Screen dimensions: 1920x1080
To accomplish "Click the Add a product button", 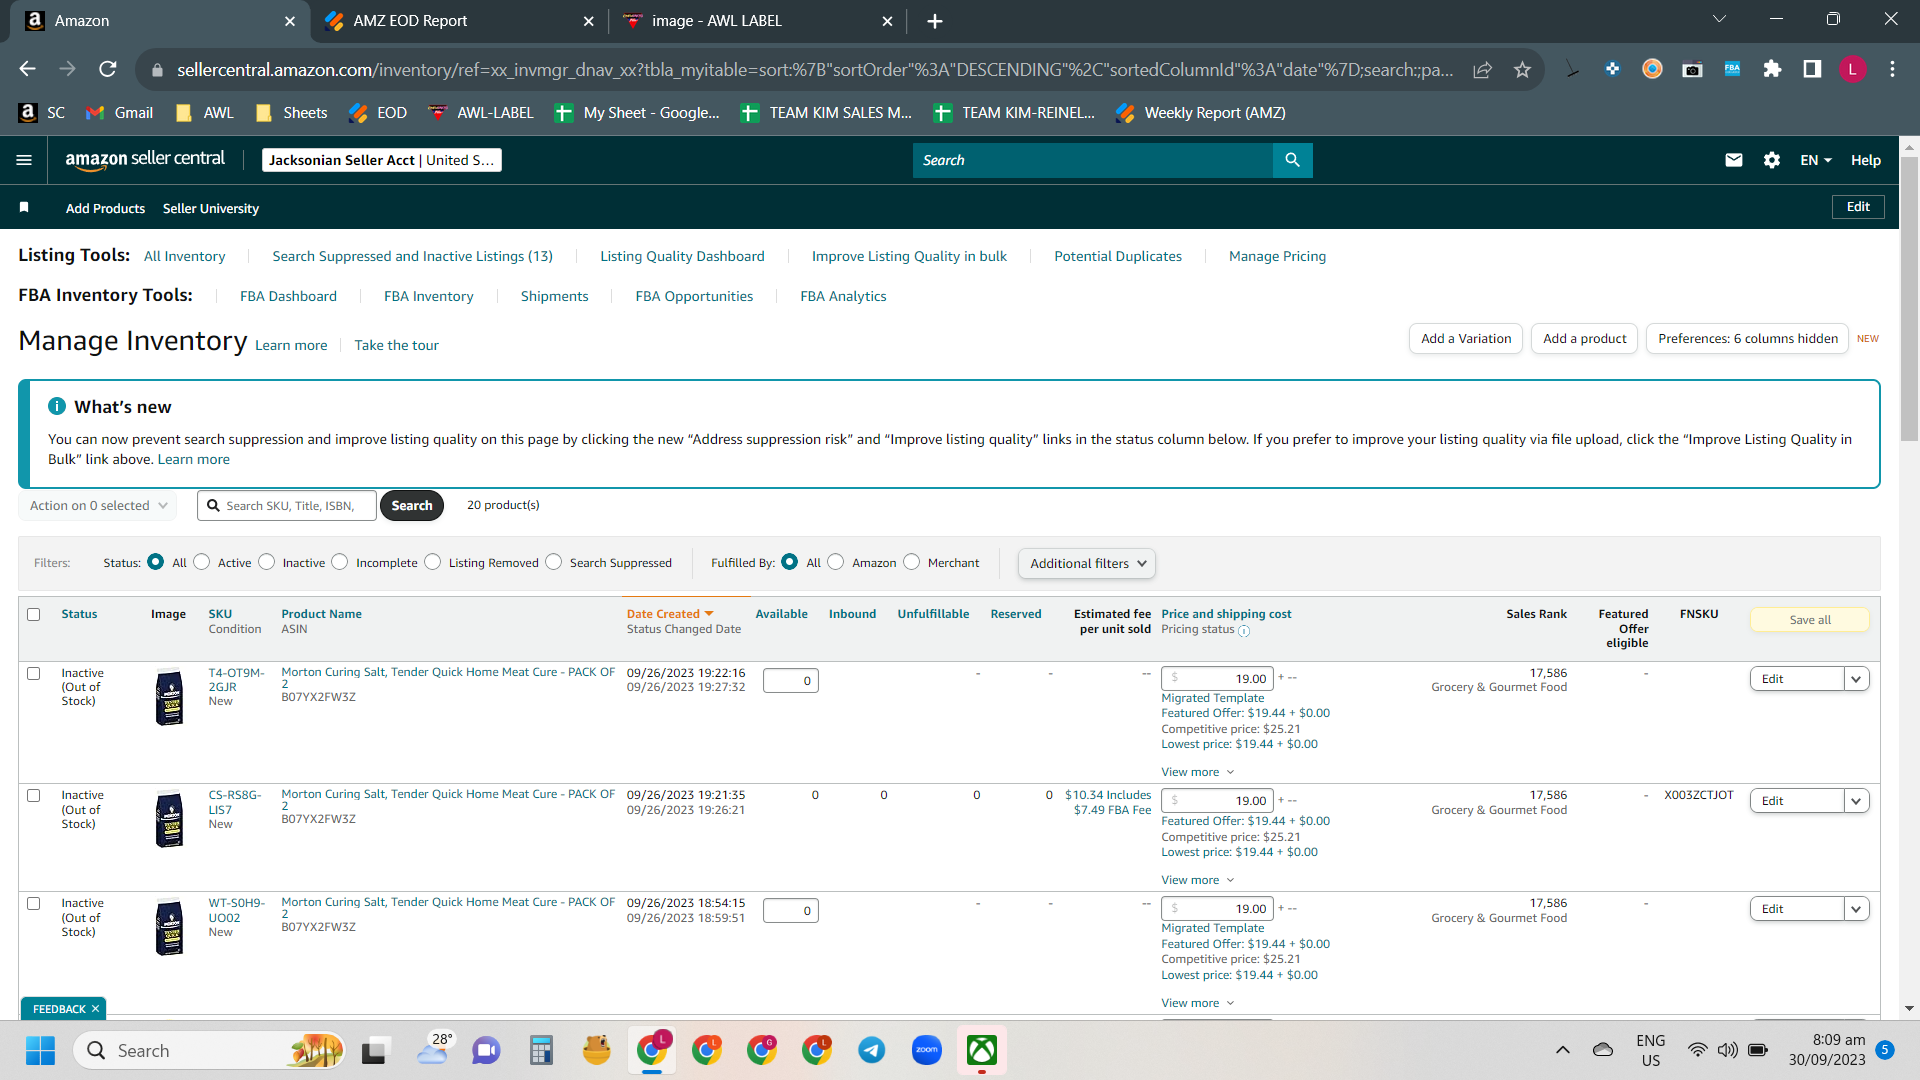I will [1585, 339].
